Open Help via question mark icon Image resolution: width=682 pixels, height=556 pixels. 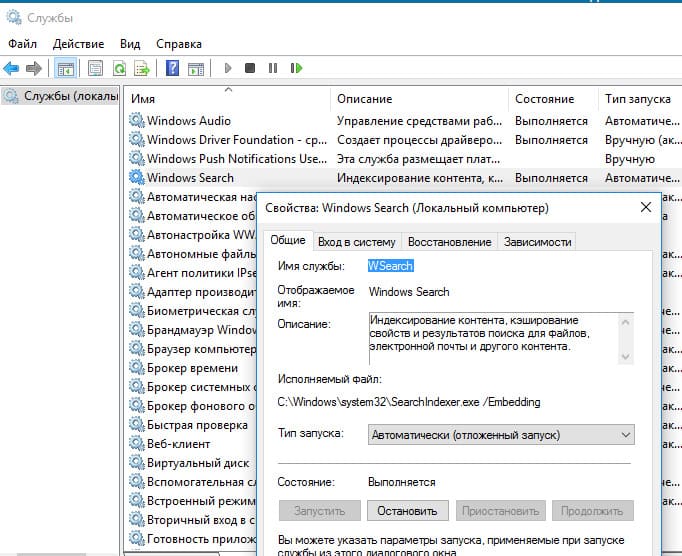coord(172,68)
